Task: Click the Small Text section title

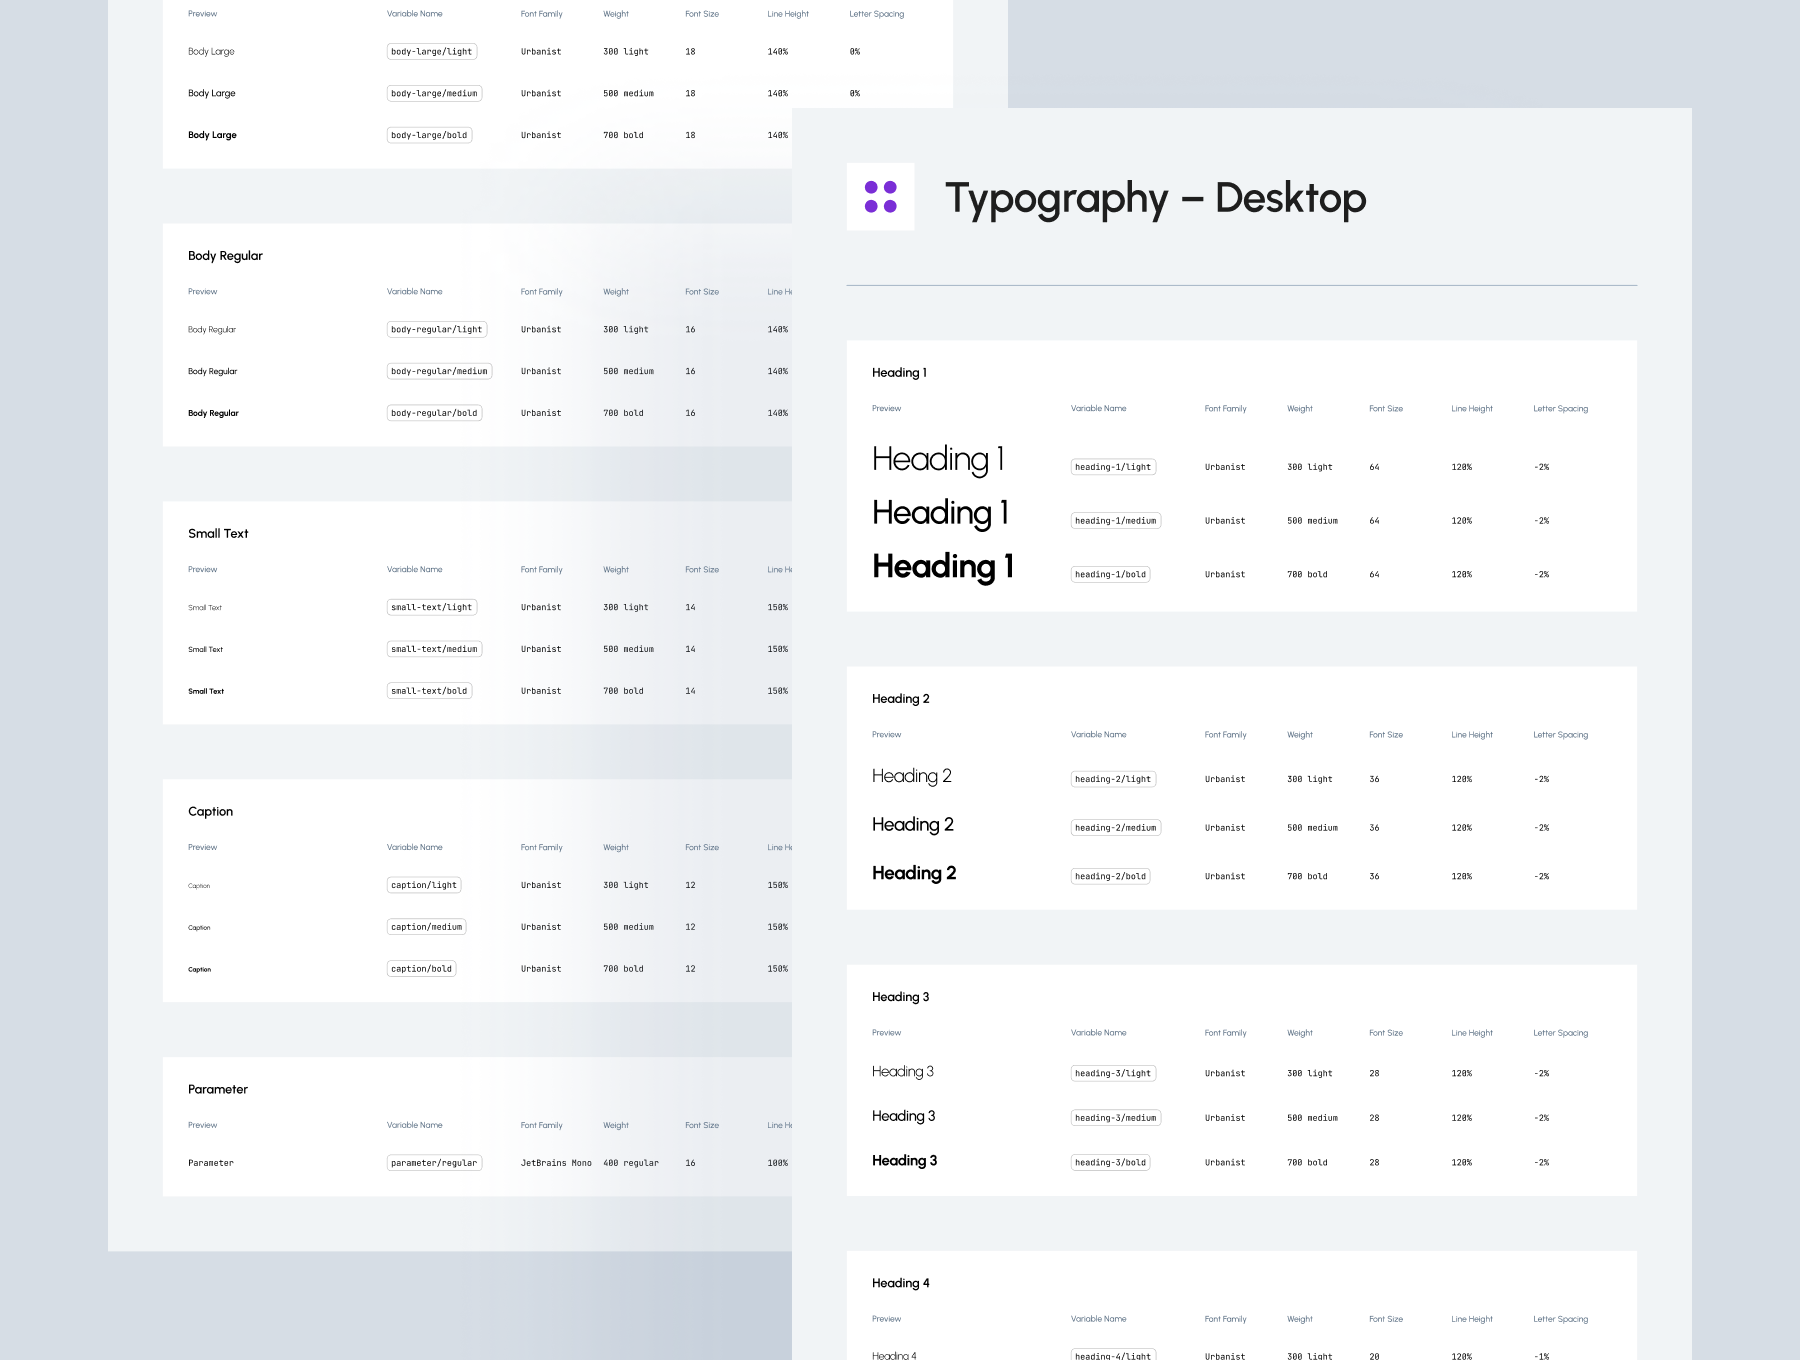Action: (x=218, y=534)
